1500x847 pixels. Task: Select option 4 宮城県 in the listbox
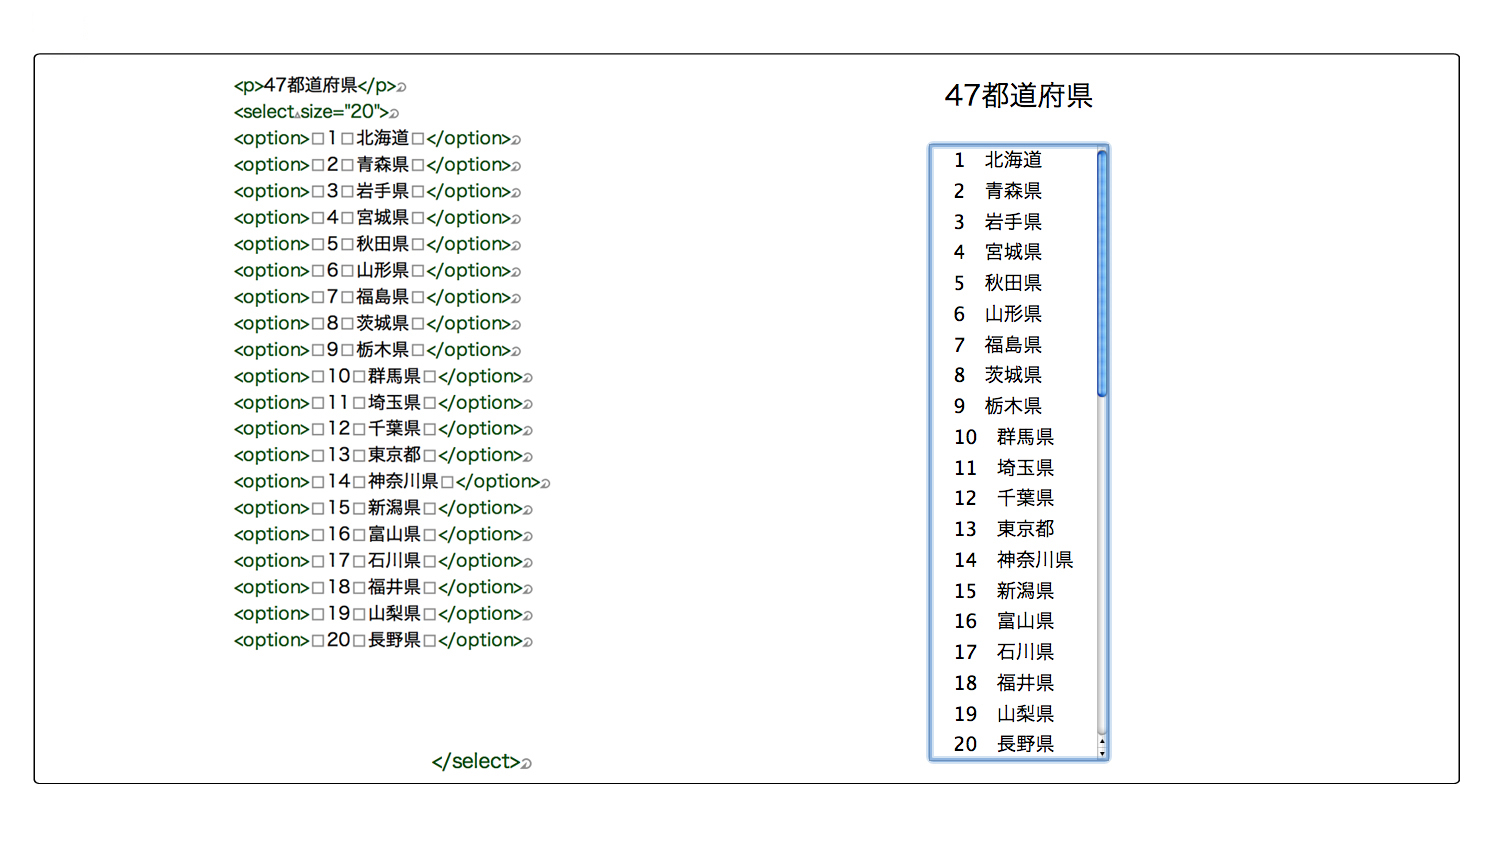(x=1013, y=252)
